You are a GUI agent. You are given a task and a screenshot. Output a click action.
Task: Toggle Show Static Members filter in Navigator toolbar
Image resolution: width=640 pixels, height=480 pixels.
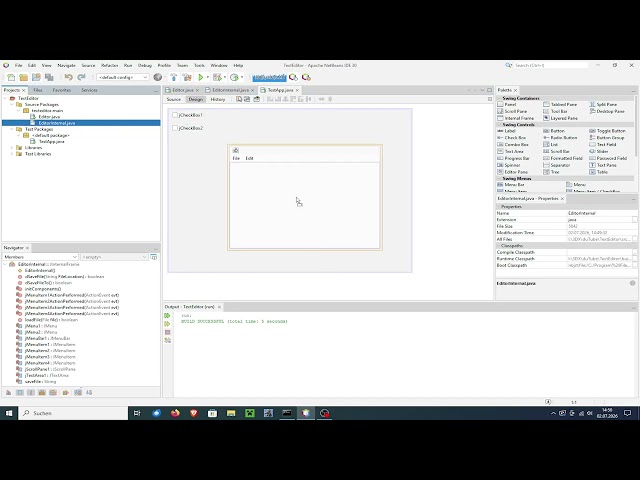tap(31, 392)
